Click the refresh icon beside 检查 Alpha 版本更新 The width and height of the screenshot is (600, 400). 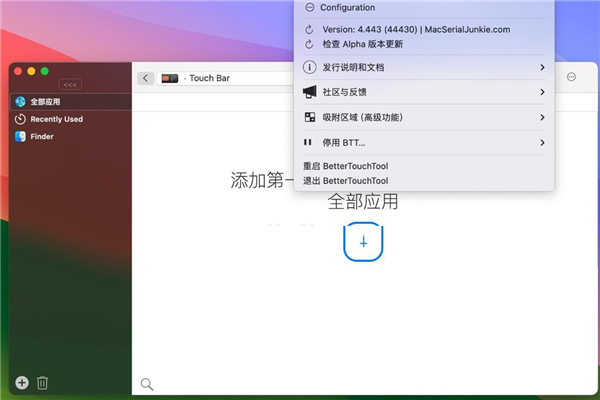point(309,44)
